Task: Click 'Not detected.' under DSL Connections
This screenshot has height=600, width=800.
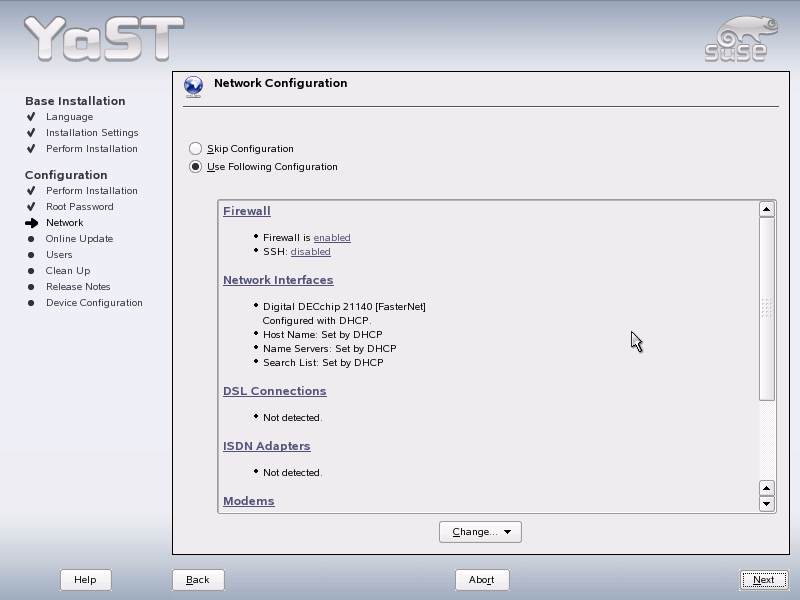Action: coord(293,418)
